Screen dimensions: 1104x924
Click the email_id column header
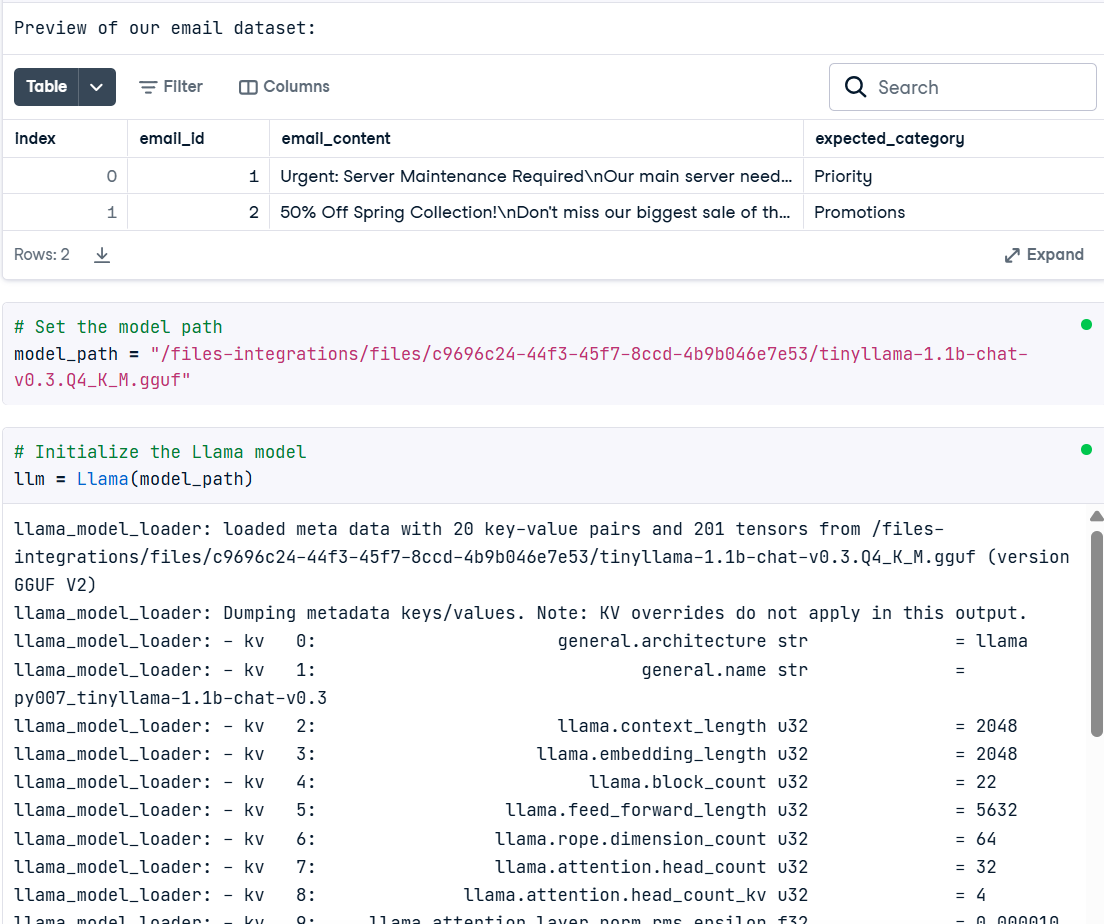tap(172, 139)
